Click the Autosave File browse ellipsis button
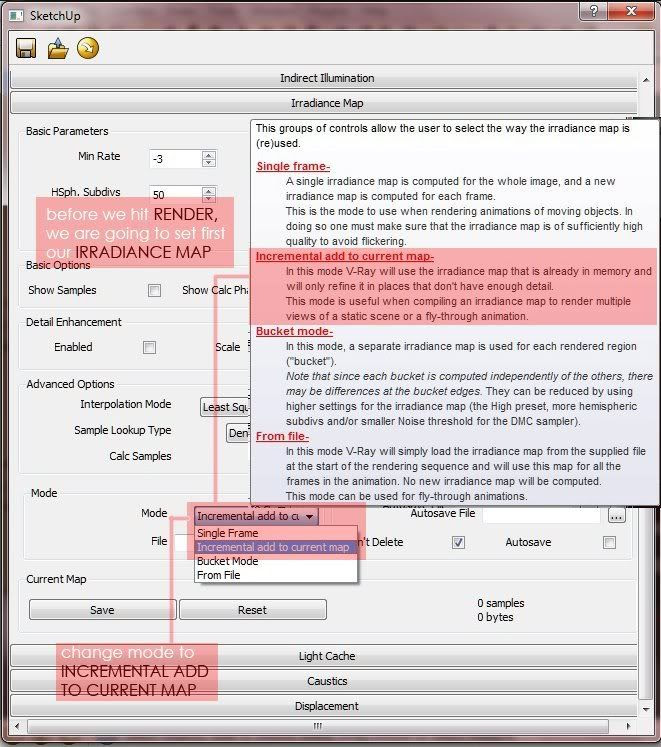The image size is (661, 747). pos(617,516)
